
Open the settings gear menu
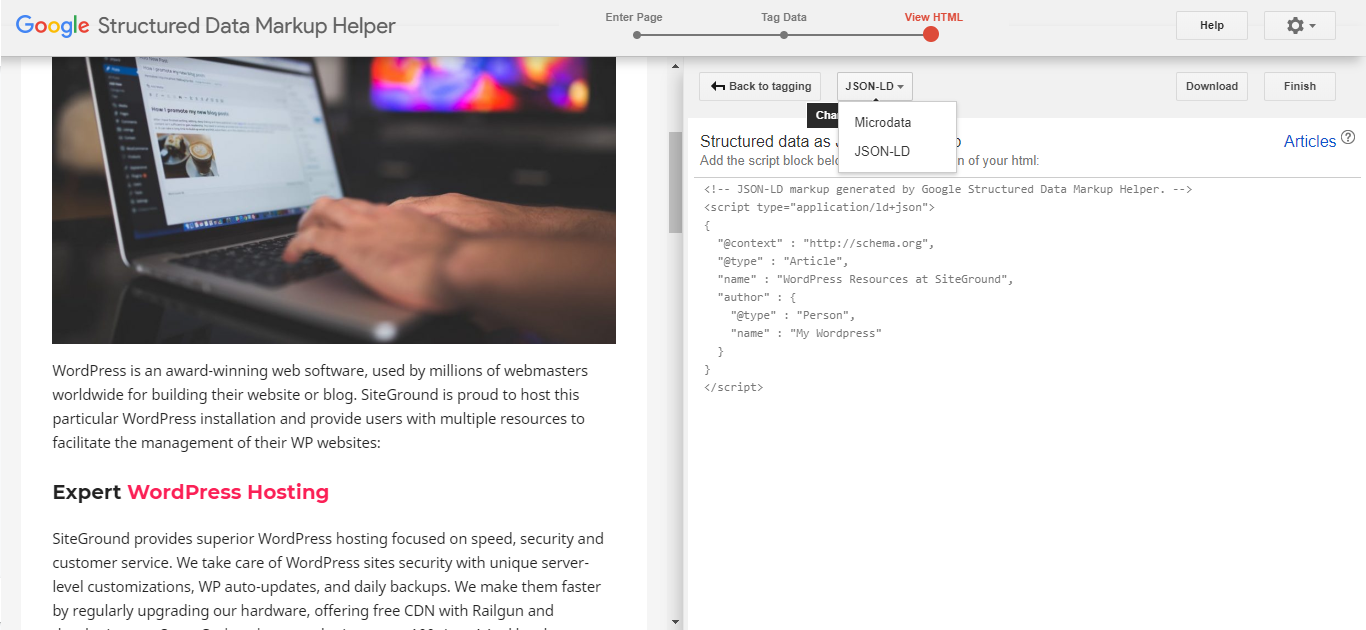coord(1299,26)
